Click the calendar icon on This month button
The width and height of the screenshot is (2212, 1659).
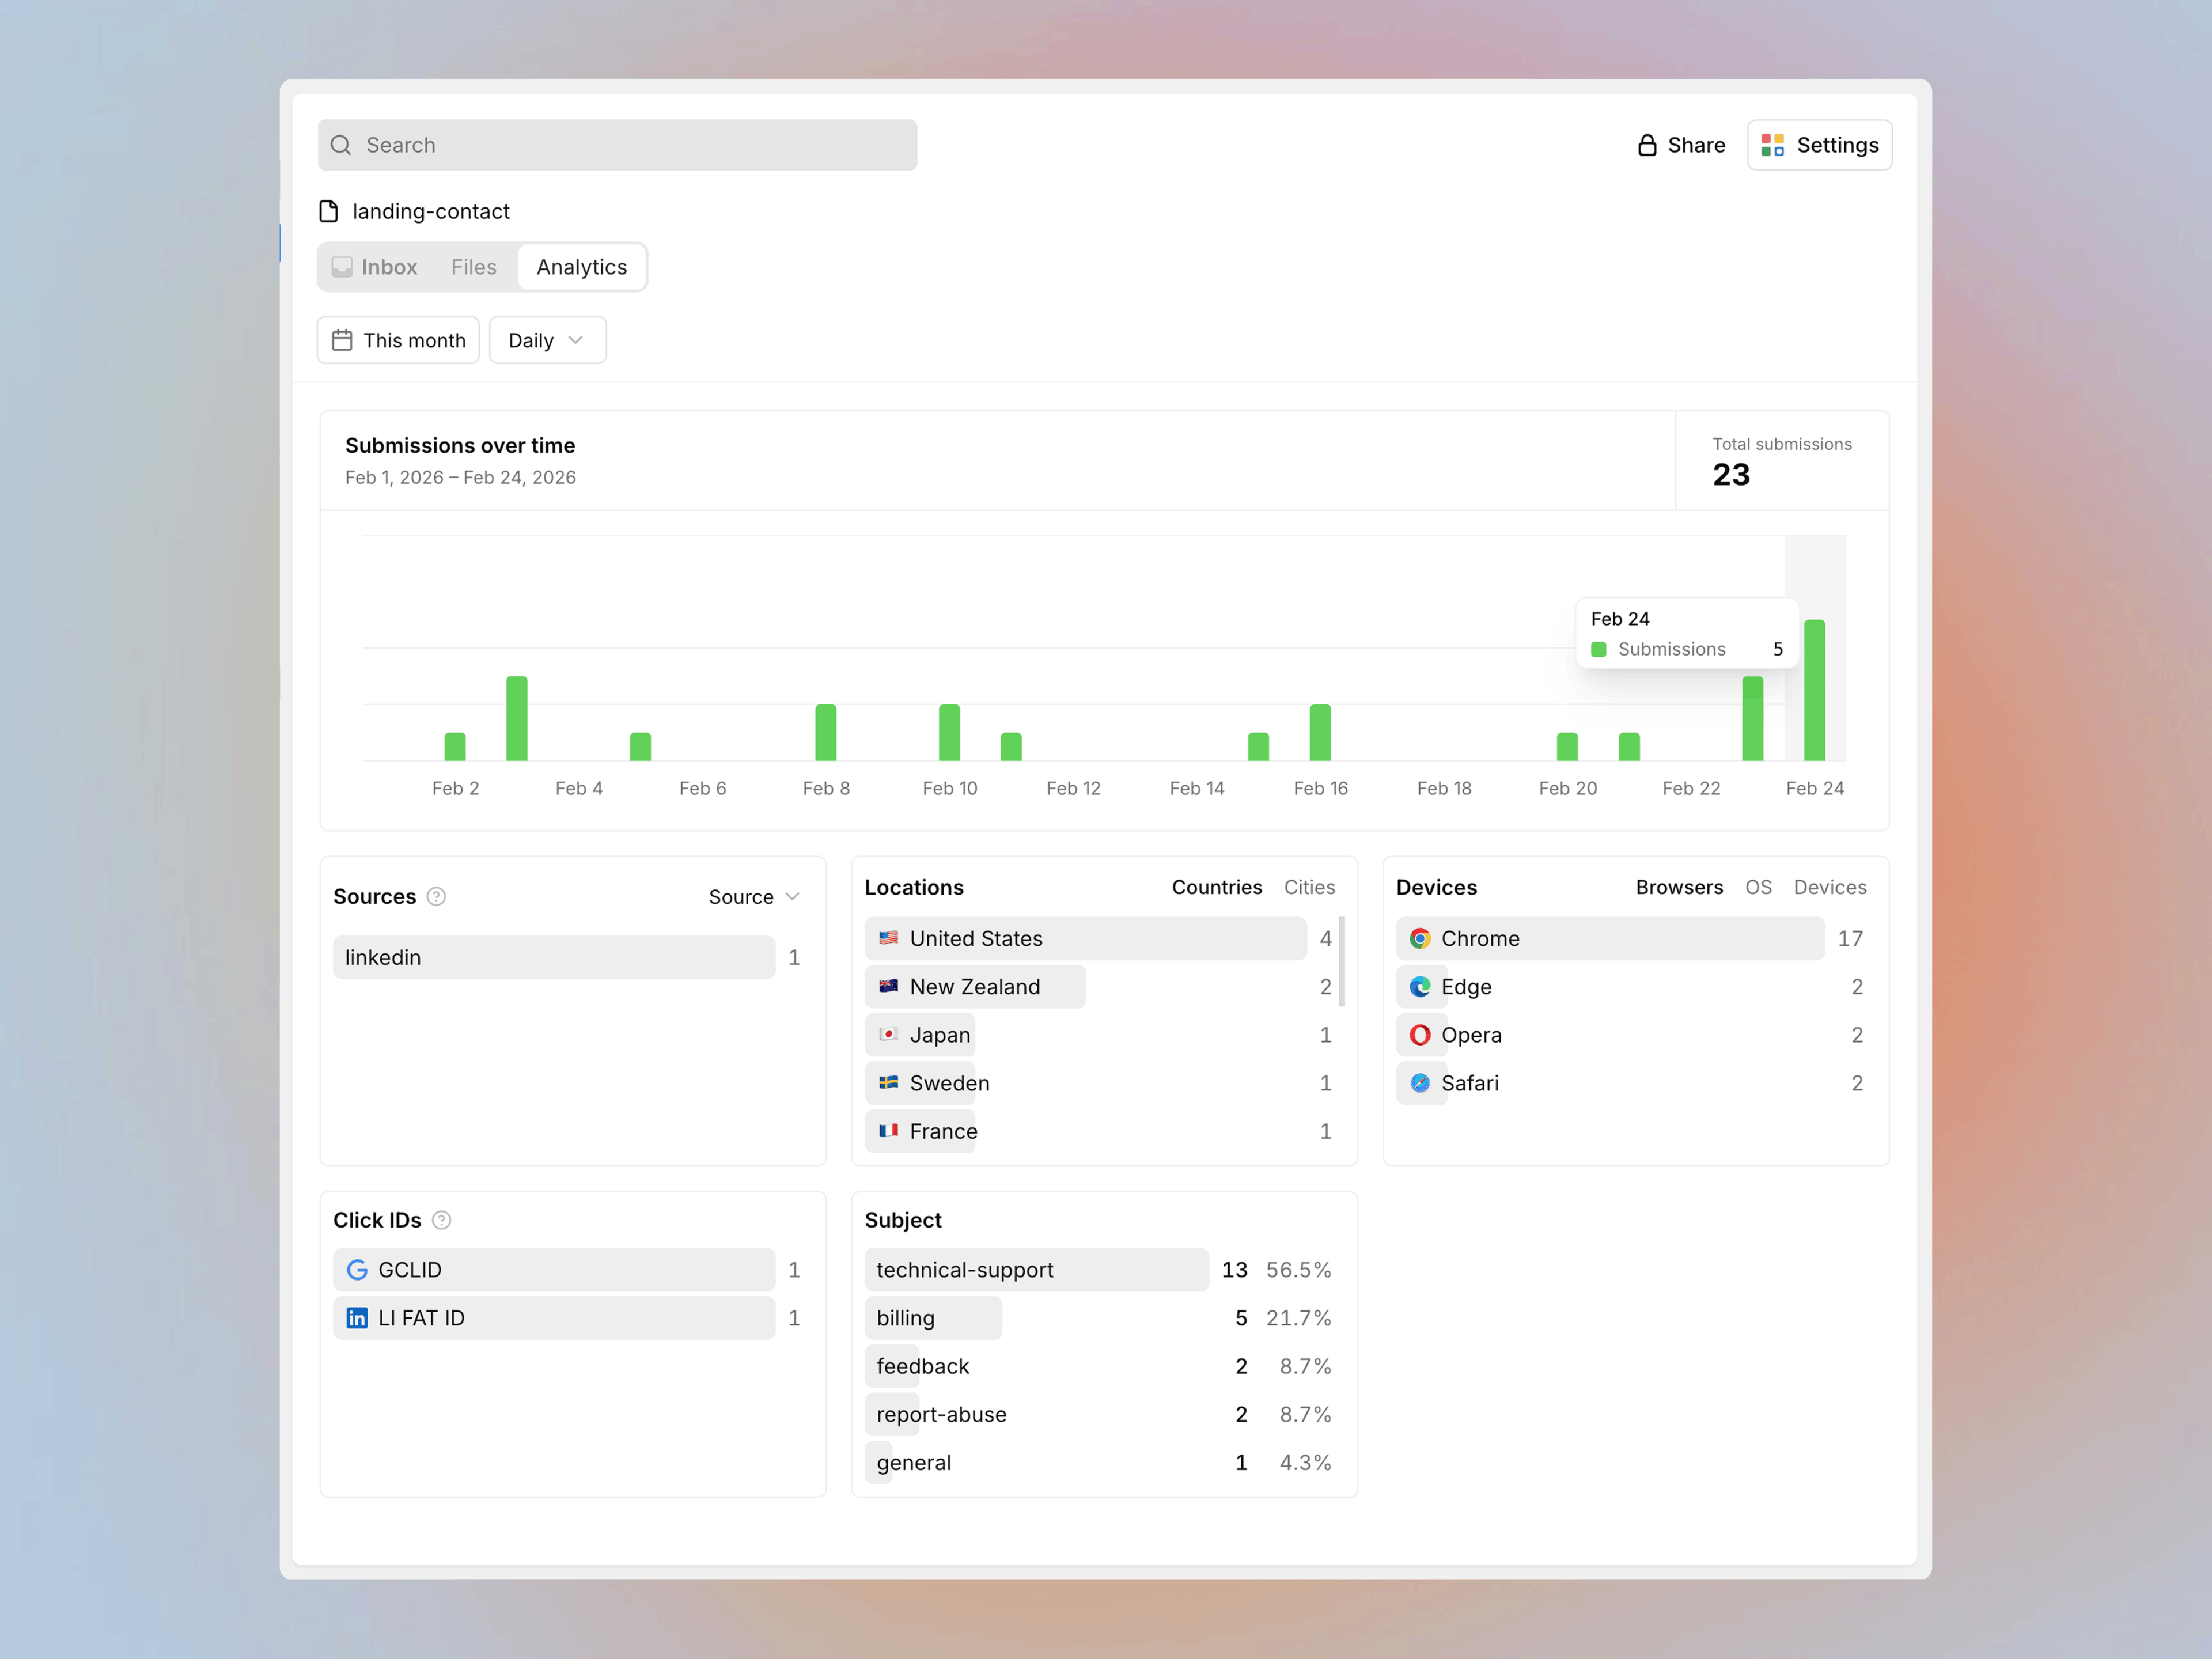344,340
